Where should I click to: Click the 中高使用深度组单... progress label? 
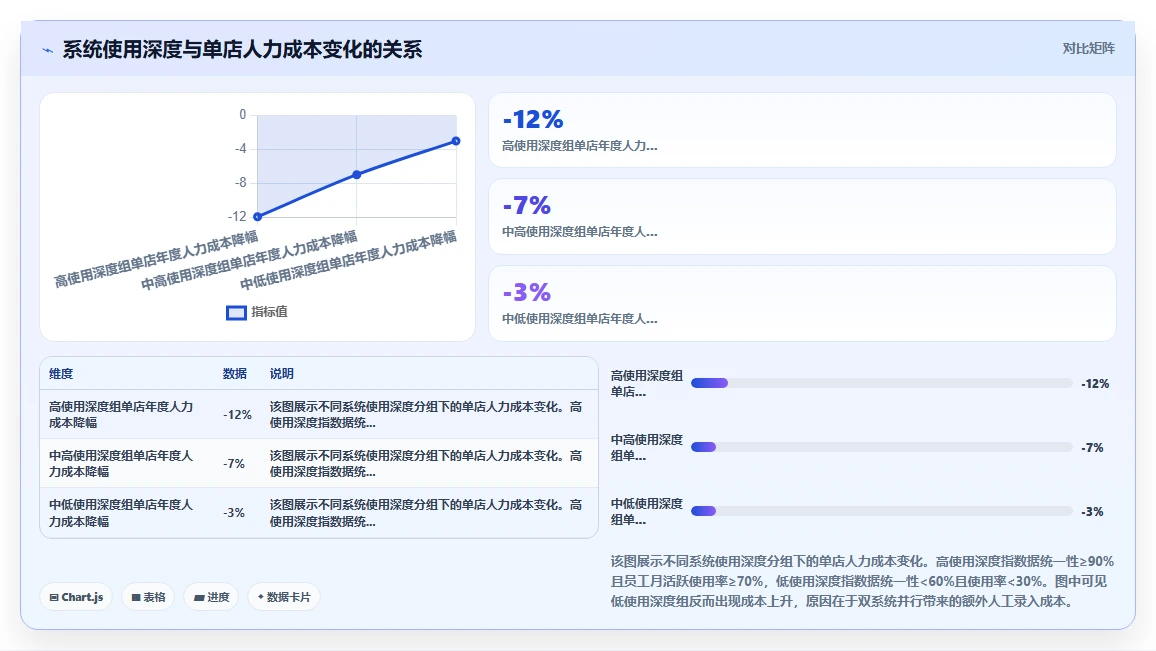point(647,448)
